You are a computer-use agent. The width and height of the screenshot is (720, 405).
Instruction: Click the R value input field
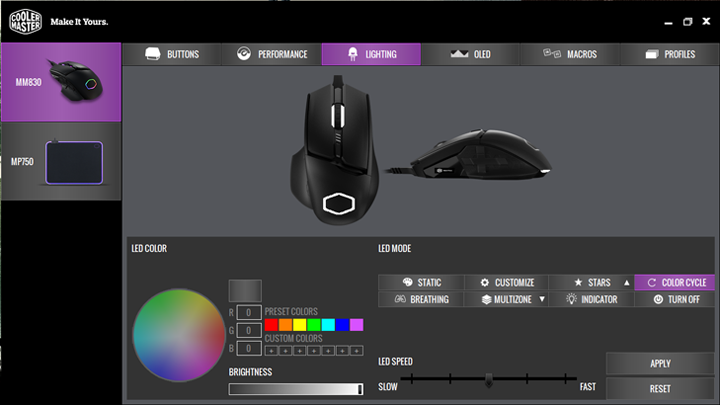point(248,312)
